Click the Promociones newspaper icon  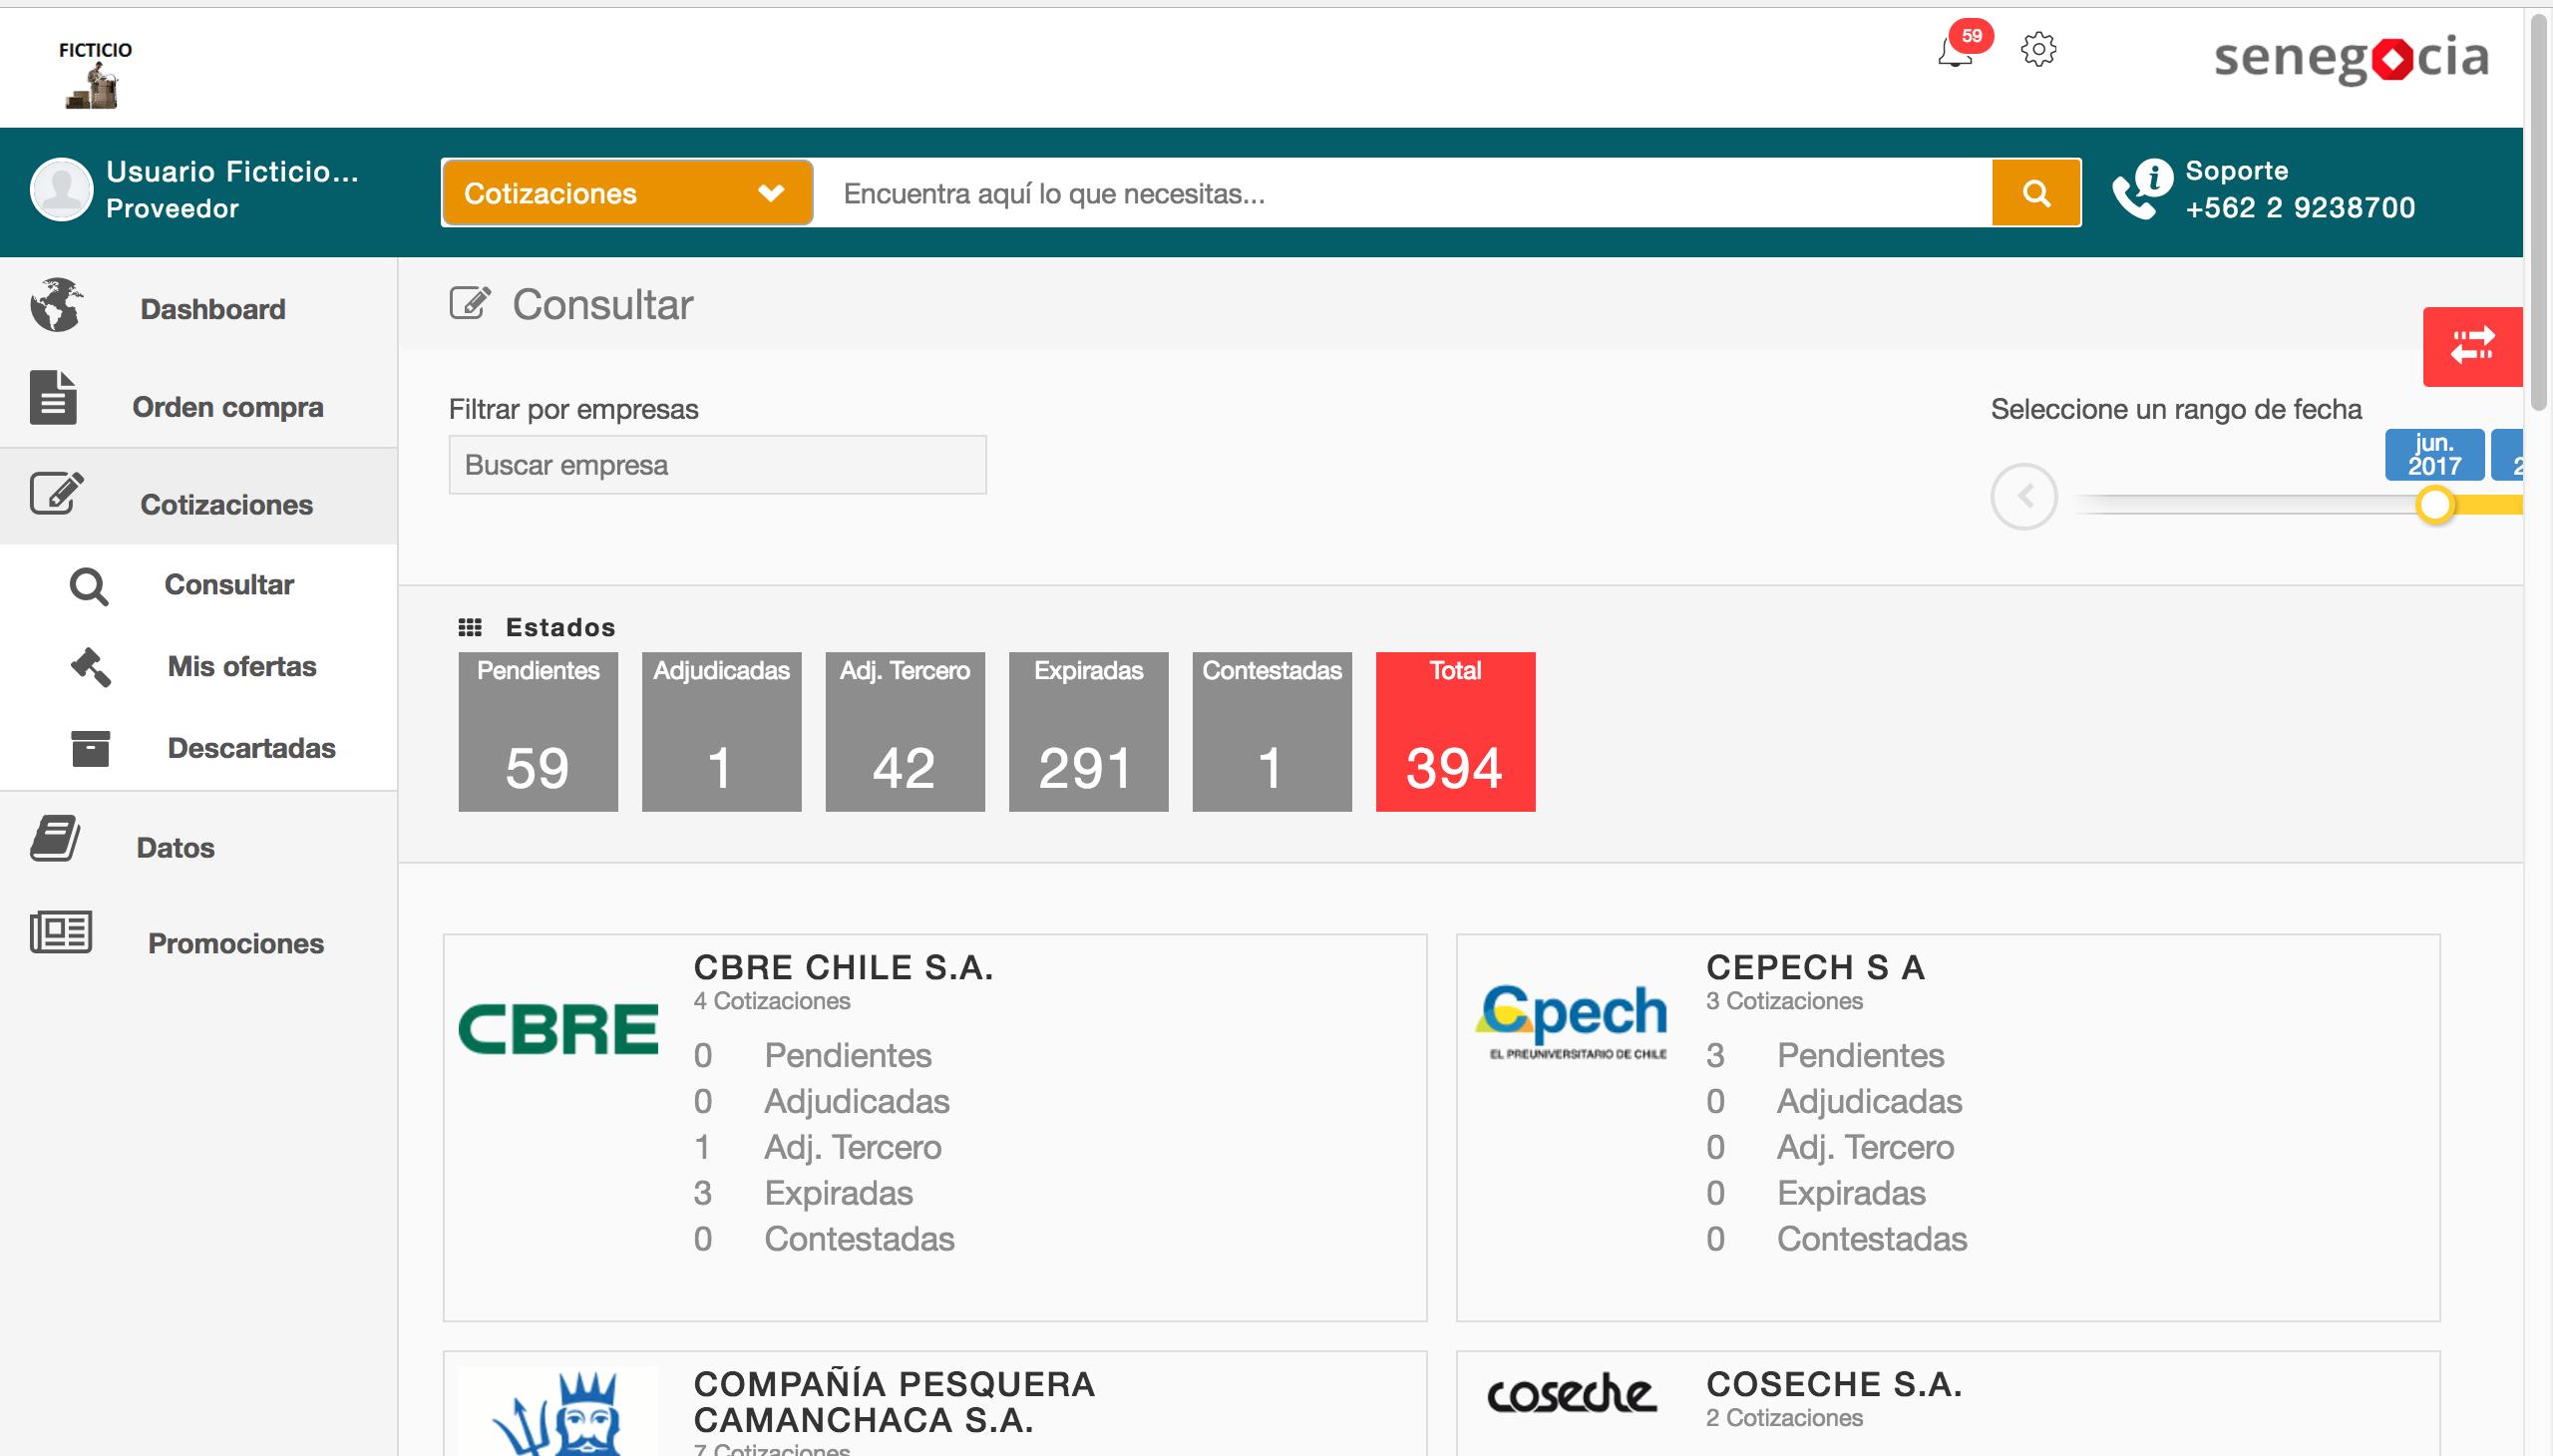click(61, 932)
